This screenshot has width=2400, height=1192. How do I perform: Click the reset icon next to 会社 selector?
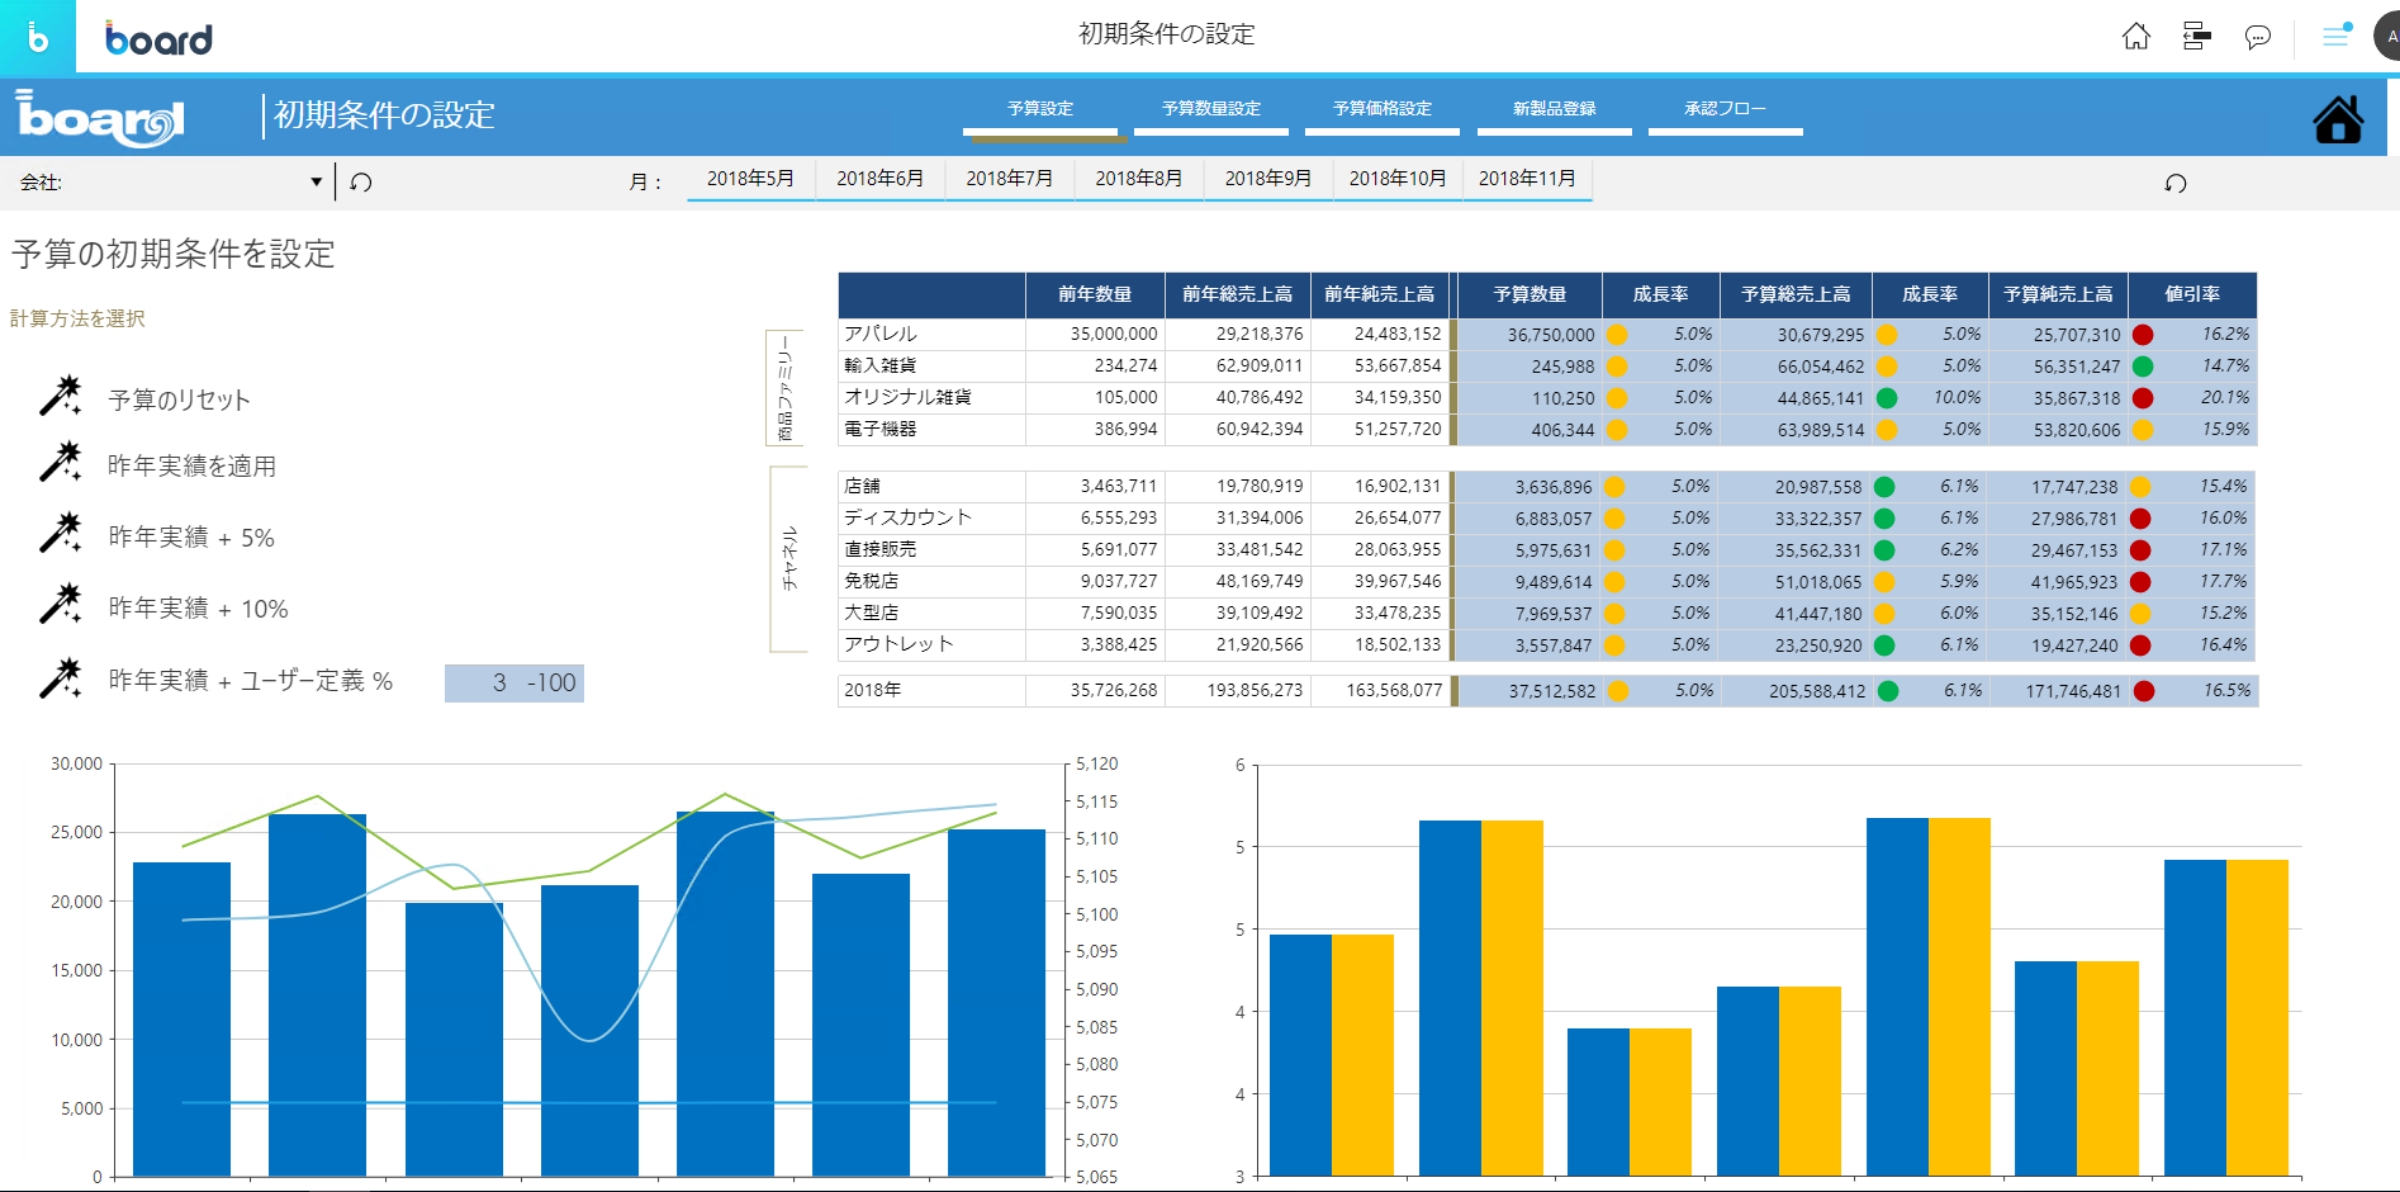(x=361, y=182)
